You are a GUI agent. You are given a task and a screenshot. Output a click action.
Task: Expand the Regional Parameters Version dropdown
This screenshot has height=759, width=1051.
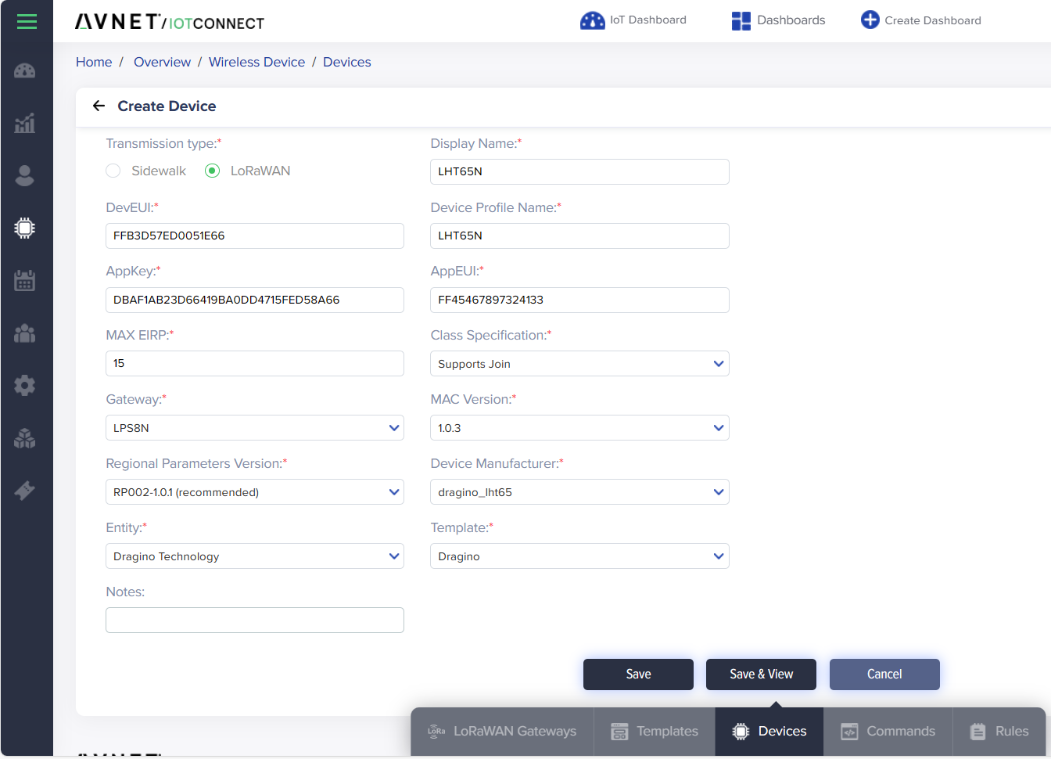(x=255, y=492)
